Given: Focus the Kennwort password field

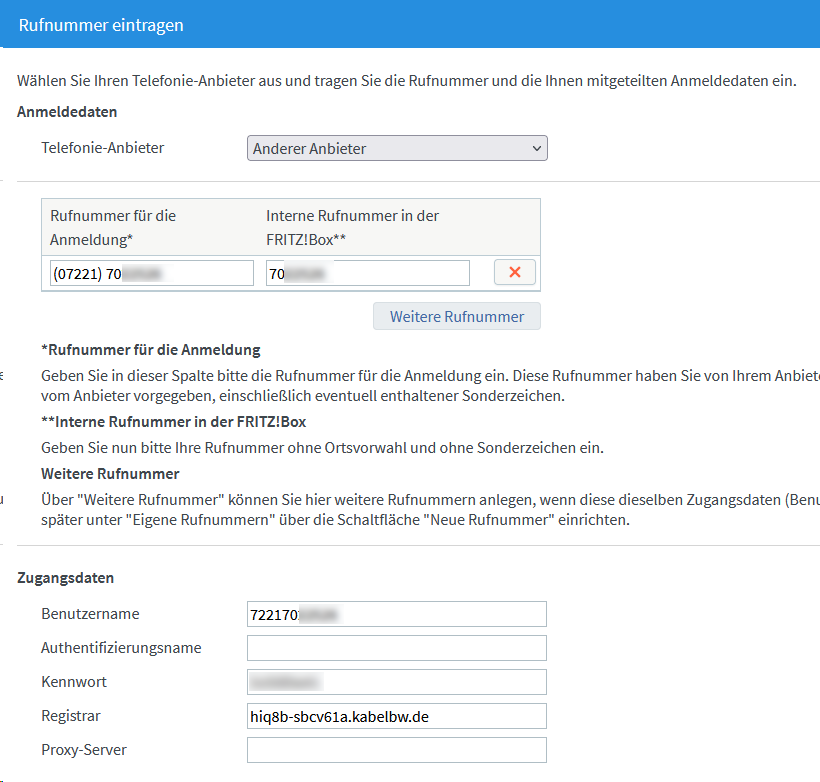Looking at the screenshot, I should (396, 682).
